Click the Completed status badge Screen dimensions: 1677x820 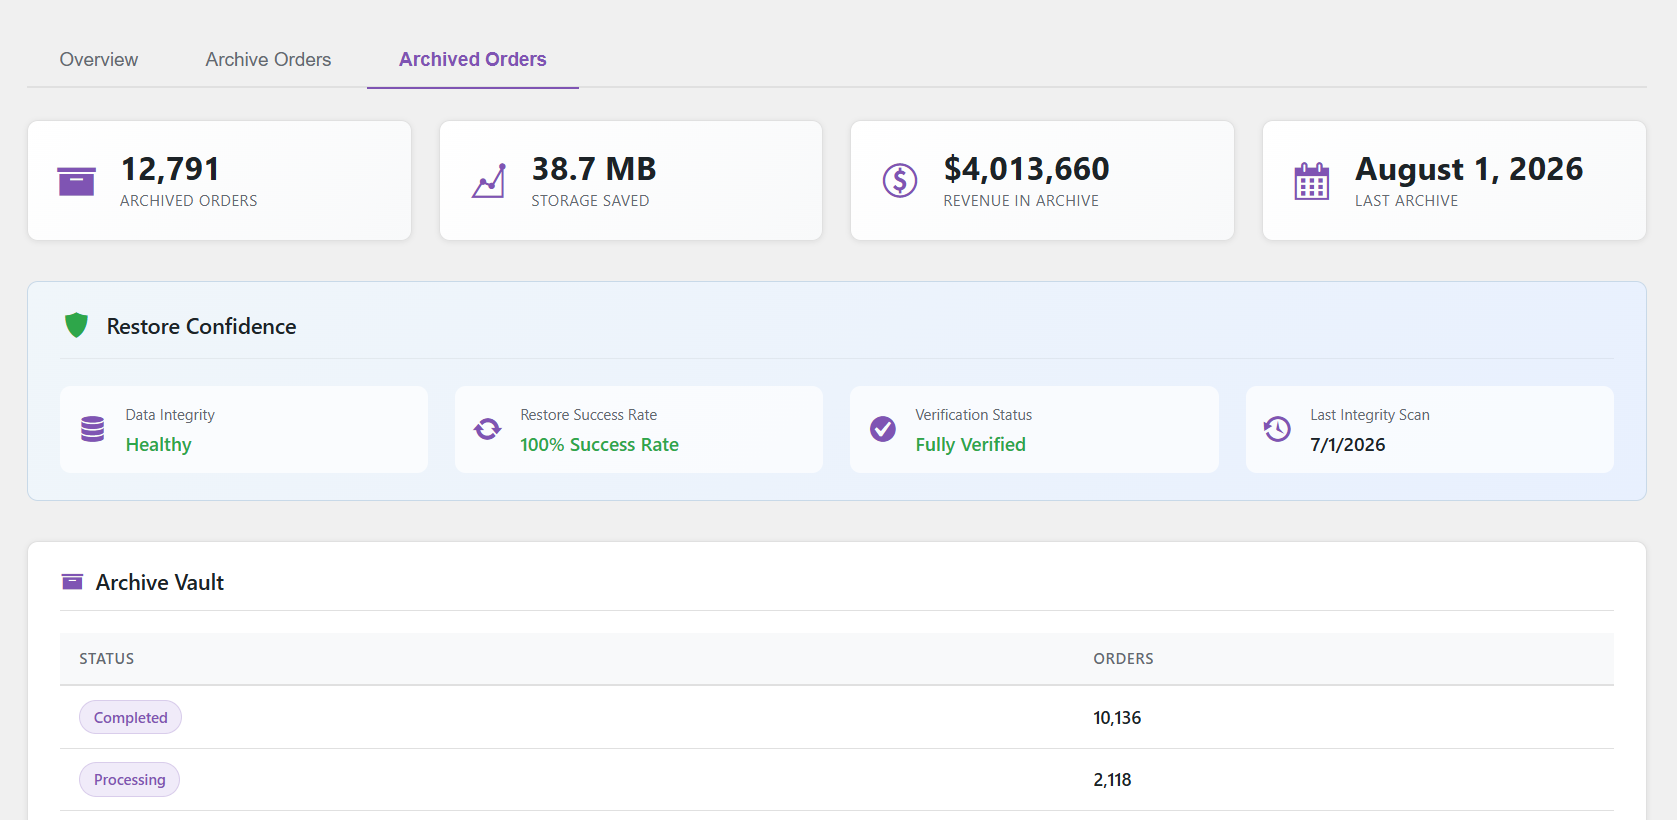[130, 717]
